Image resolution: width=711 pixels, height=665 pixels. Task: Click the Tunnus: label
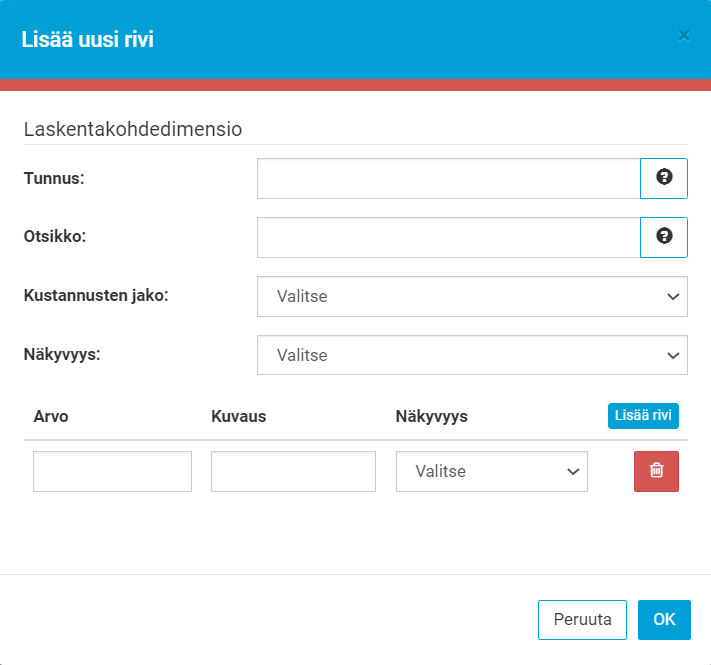coord(54,178)
